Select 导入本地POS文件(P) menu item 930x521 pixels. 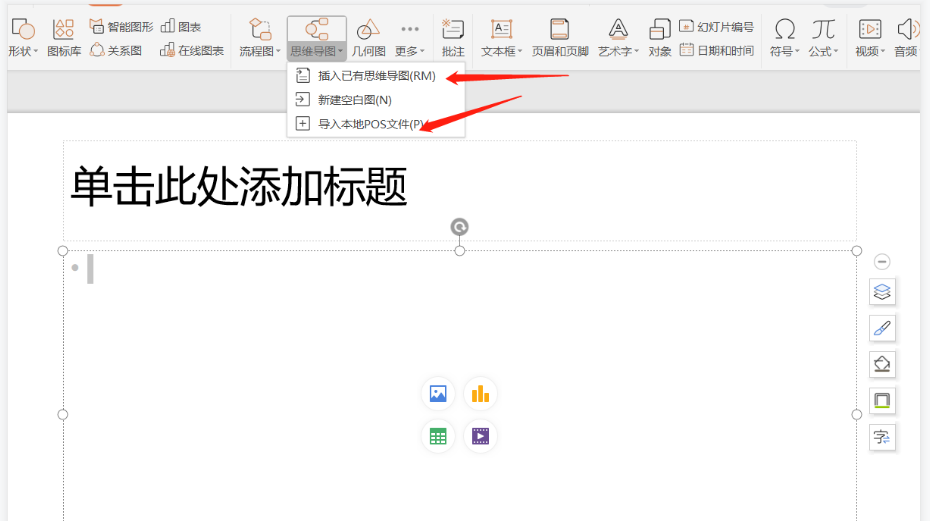point(376,123)
